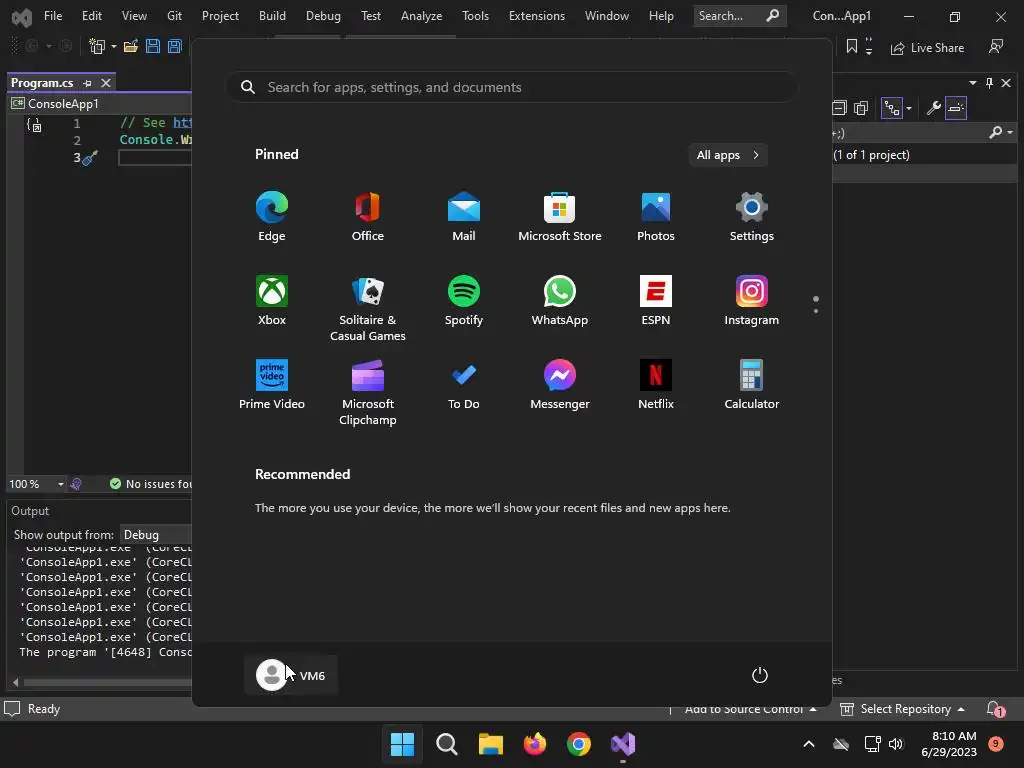Launch the ESPN app

point(656,300)
